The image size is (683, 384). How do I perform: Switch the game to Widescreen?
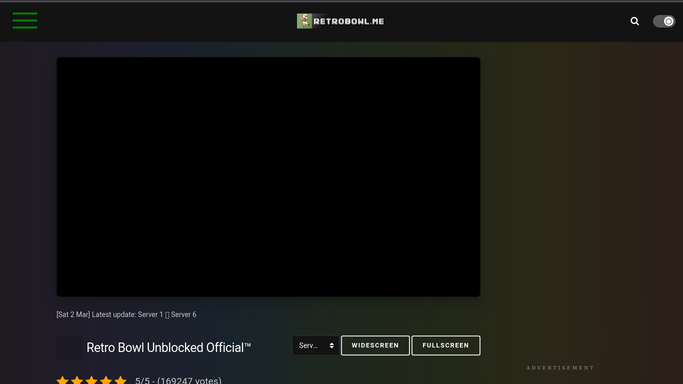(375, 345)
